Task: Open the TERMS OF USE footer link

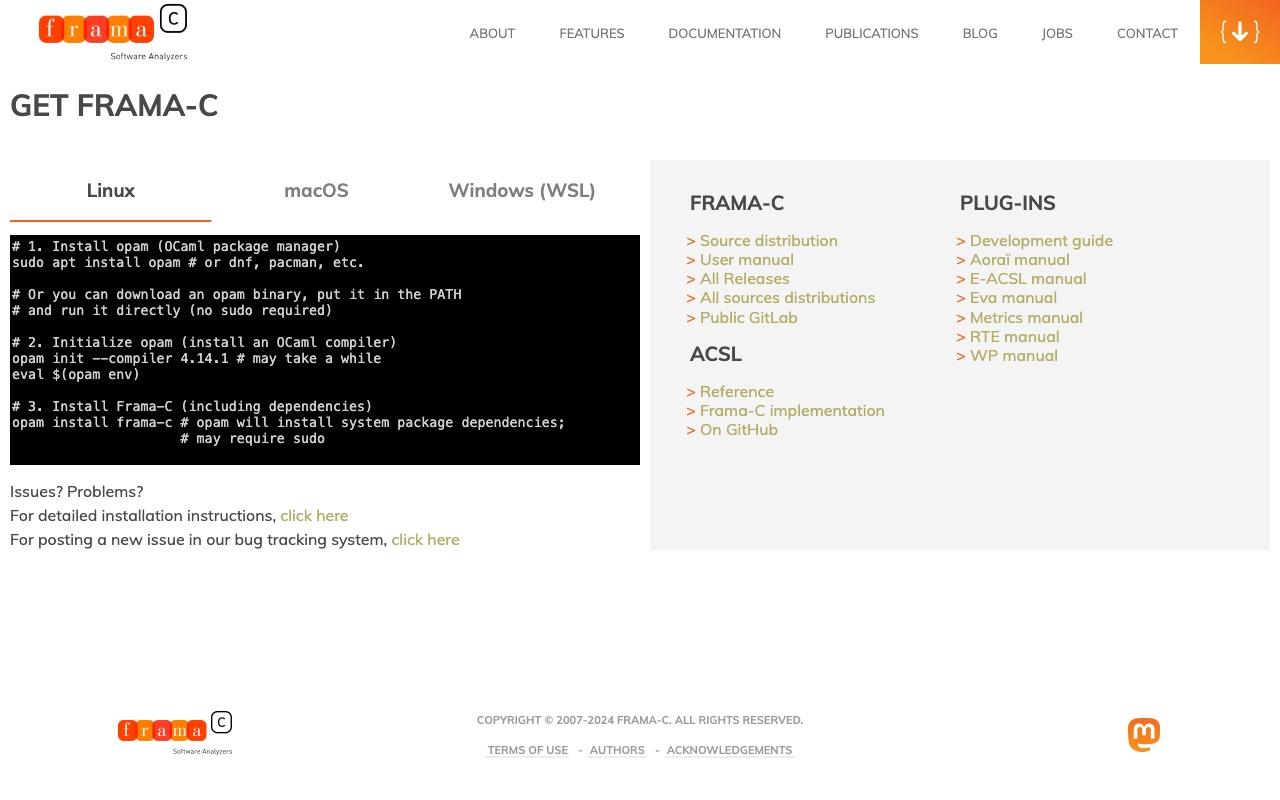Action: [x=528, y=750]
